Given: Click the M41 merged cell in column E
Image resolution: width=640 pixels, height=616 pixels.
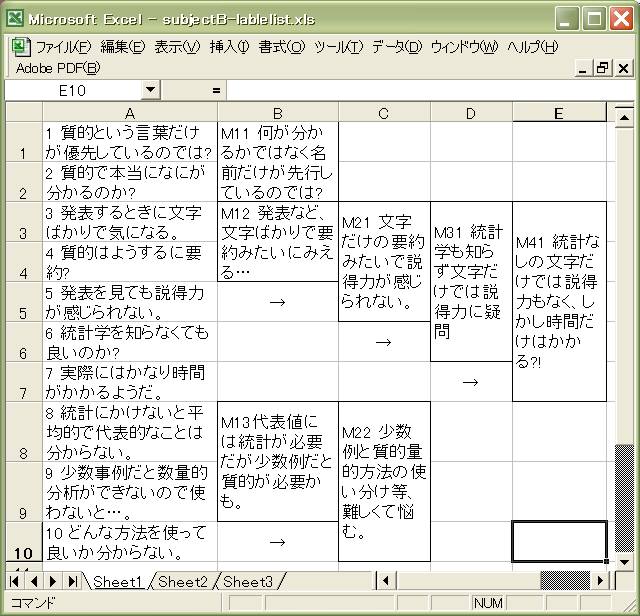Looking at the screenshot, I should pyautogui.click(x=559, y=302).
